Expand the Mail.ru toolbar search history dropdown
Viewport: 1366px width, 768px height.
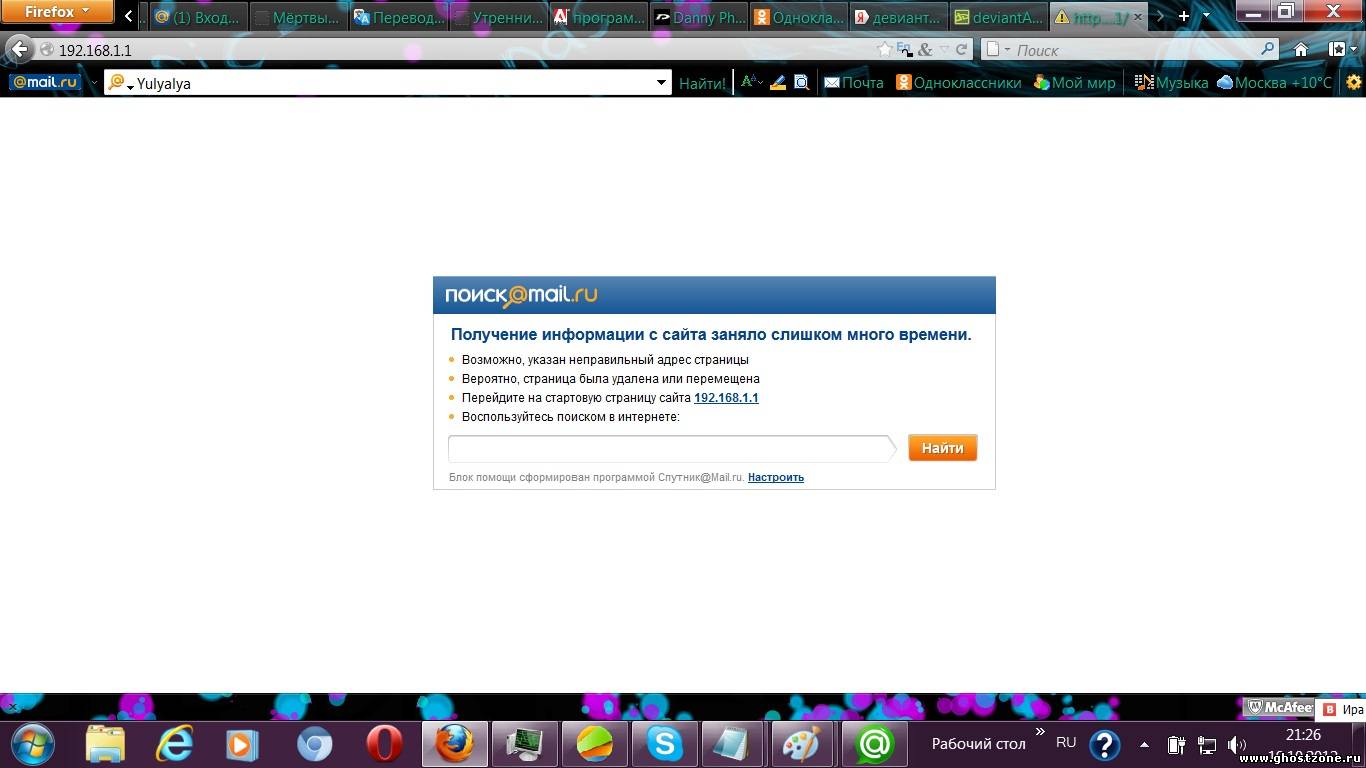(x=661, y=84)
